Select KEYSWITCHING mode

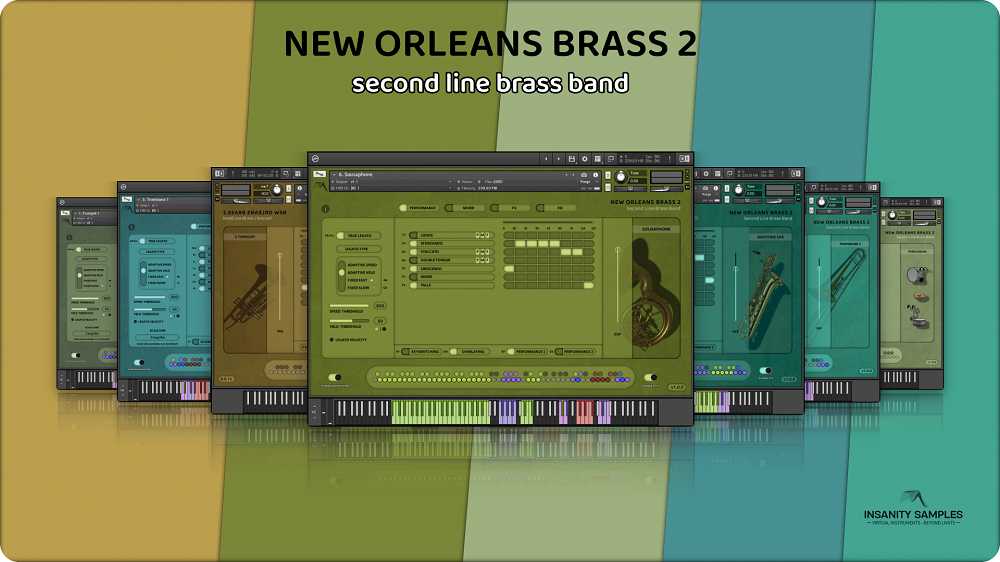pyautogui.click(x=422, y=351)
